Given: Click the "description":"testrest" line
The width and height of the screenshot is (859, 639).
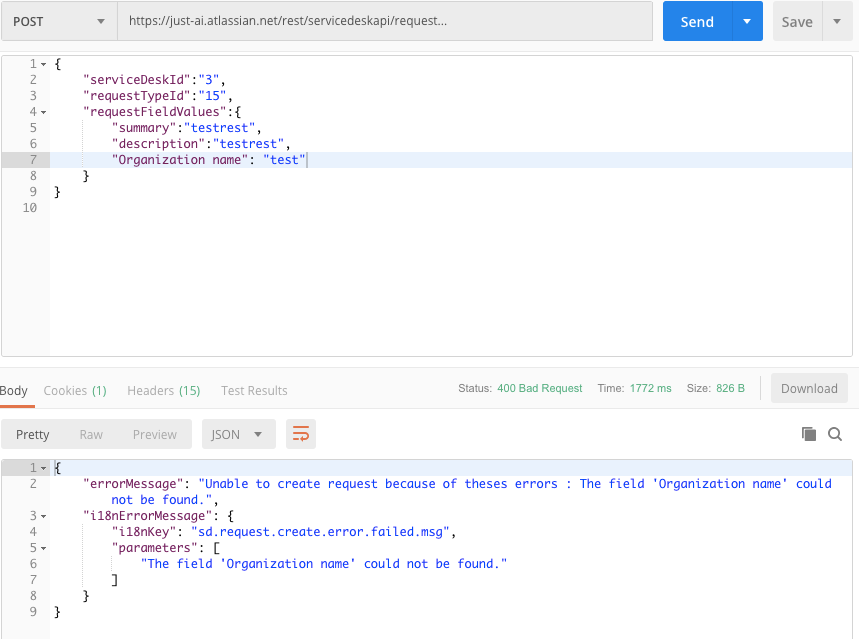Looking at the screenshot, I should click(x=201, y=144).
